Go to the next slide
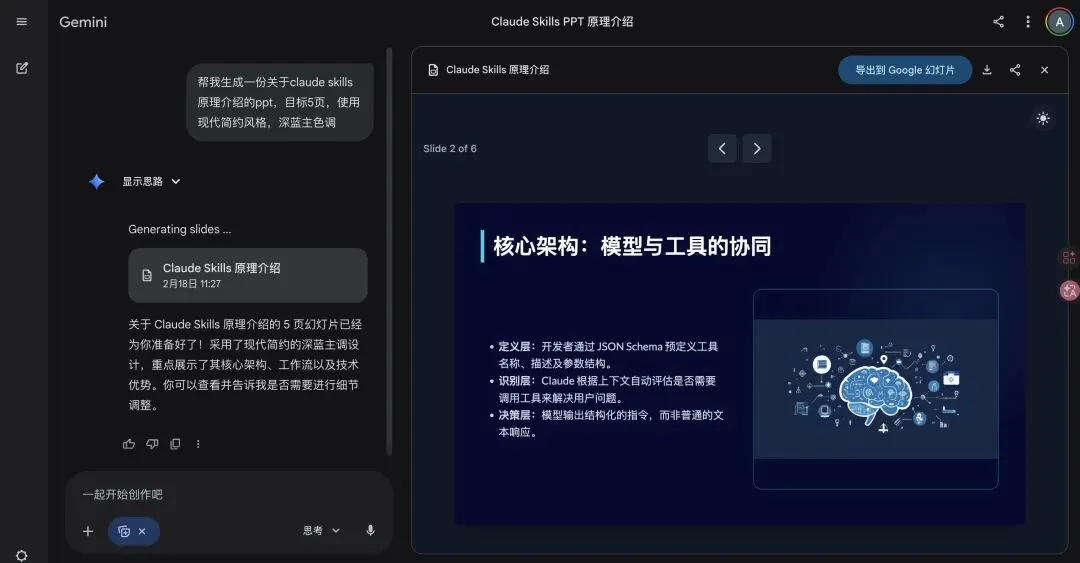1080x563 pixels. [757, 148]
